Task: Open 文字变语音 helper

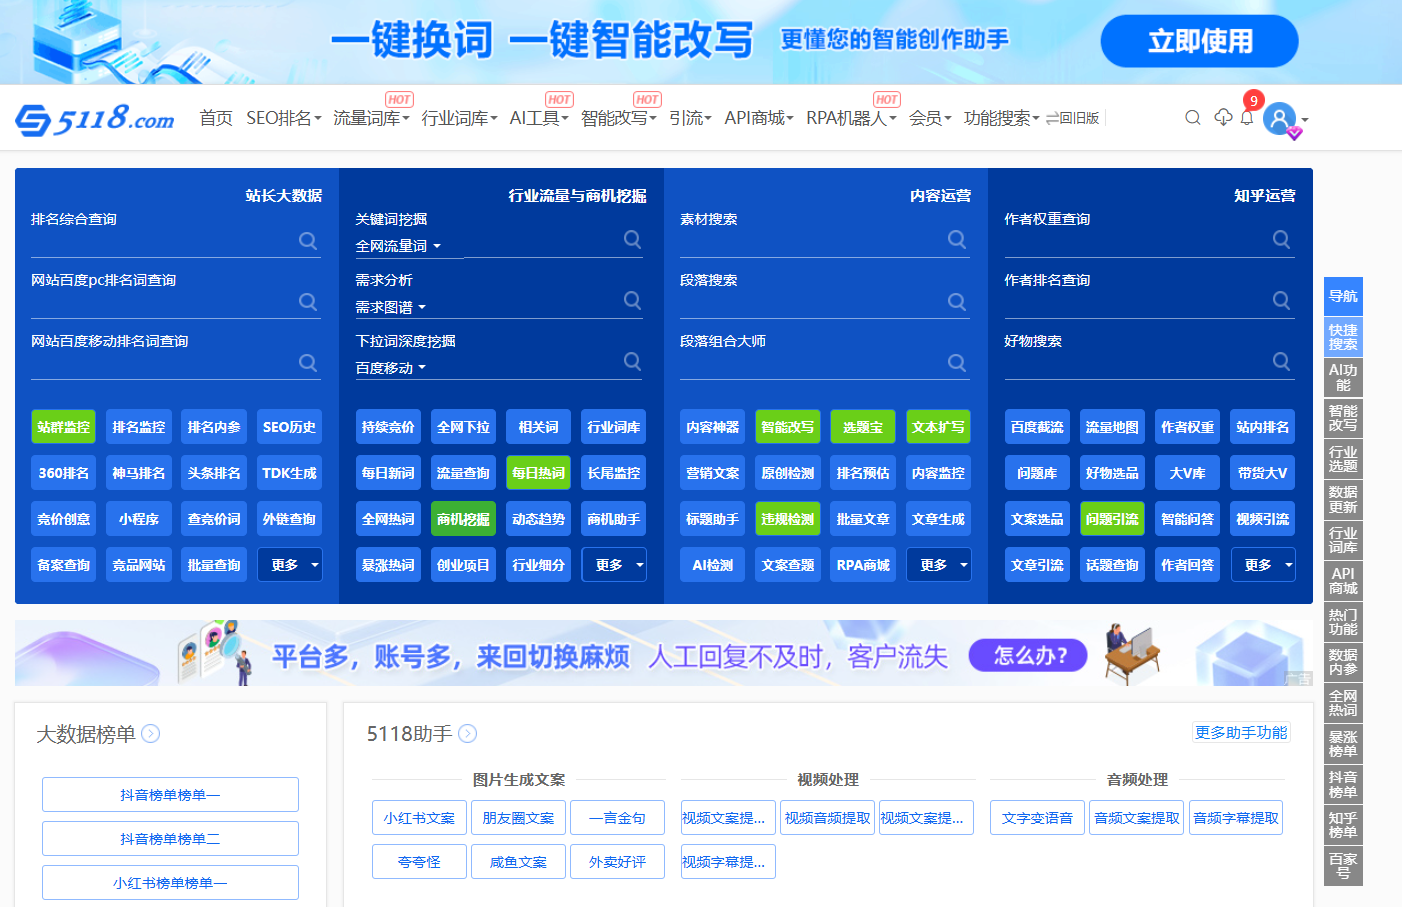Action: click(x=1037, y=817)
